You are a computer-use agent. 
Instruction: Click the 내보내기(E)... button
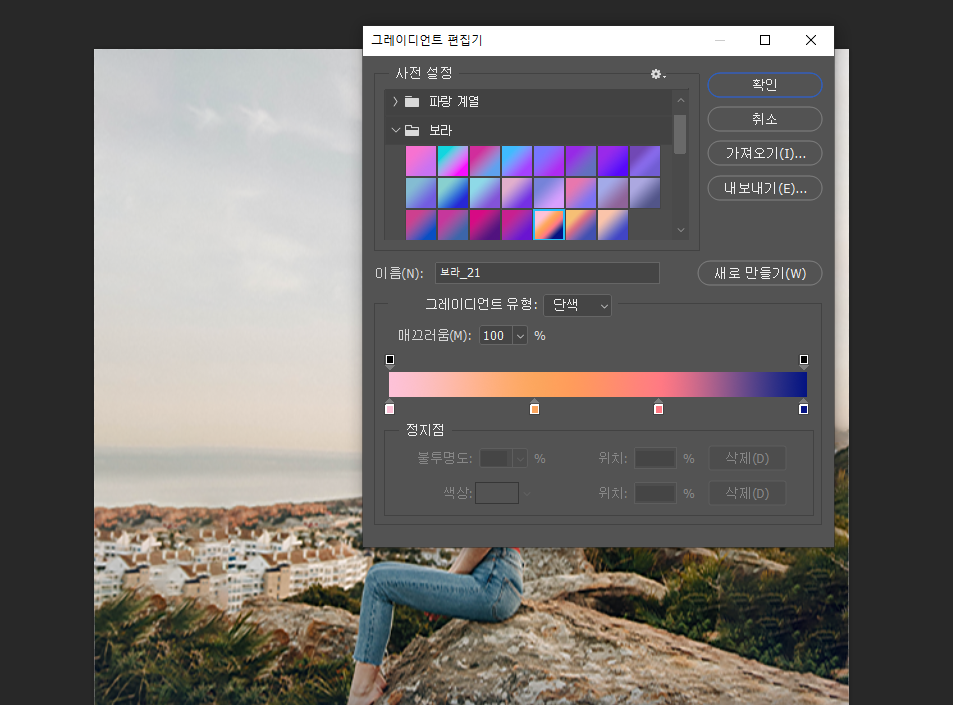point(765,188)
